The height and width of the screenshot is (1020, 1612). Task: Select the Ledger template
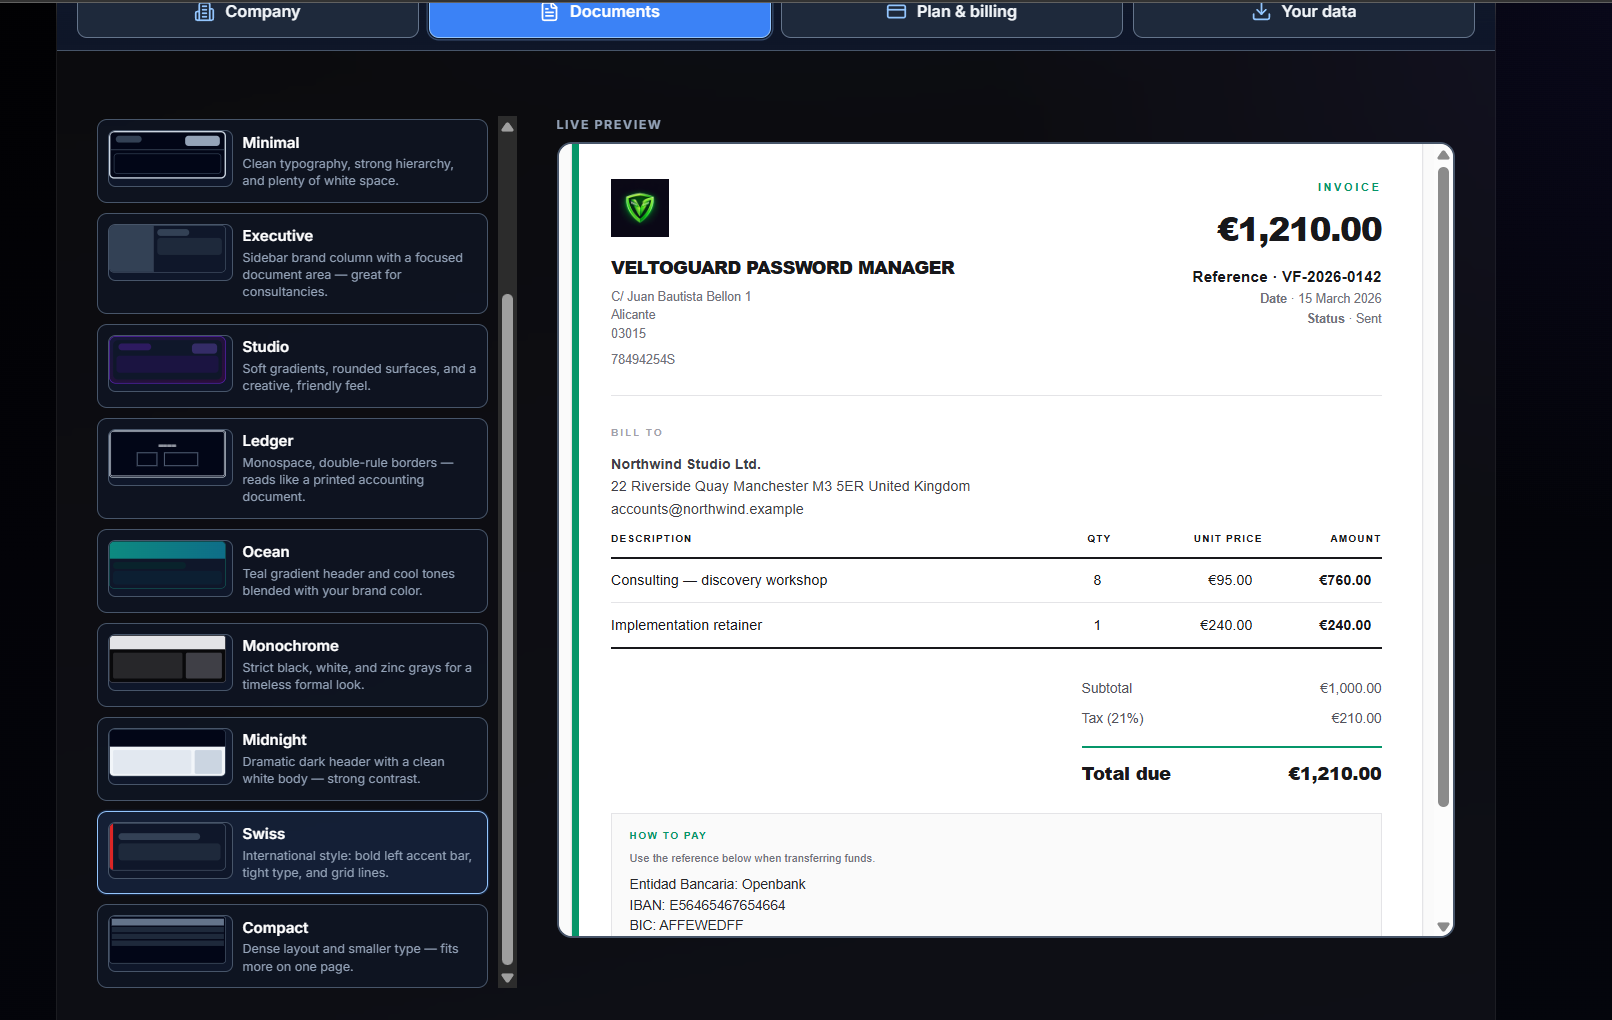point(292,468)
